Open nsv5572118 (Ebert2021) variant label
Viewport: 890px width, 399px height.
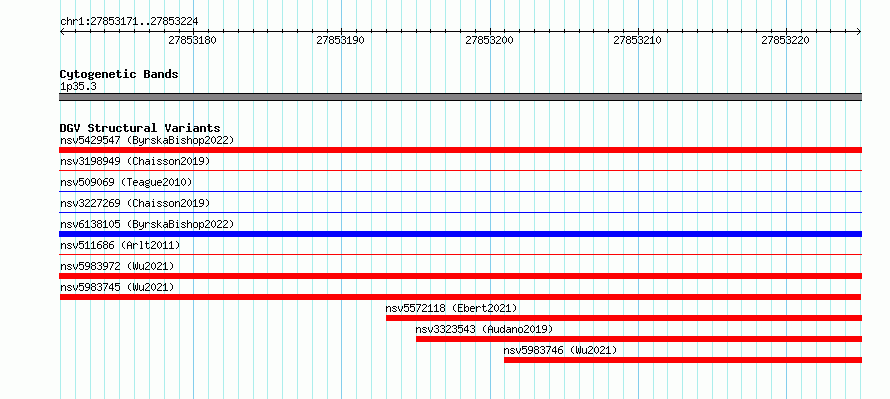tap(452, 308)
